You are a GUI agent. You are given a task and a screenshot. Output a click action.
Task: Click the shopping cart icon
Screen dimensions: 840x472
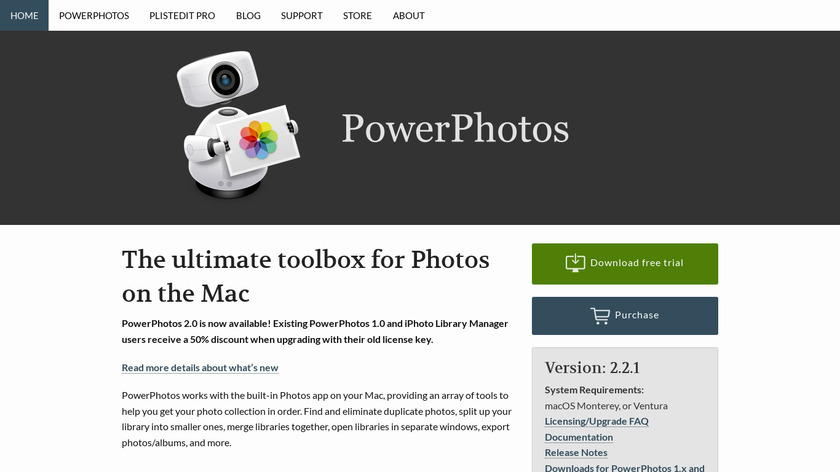(x=600, y=316)
